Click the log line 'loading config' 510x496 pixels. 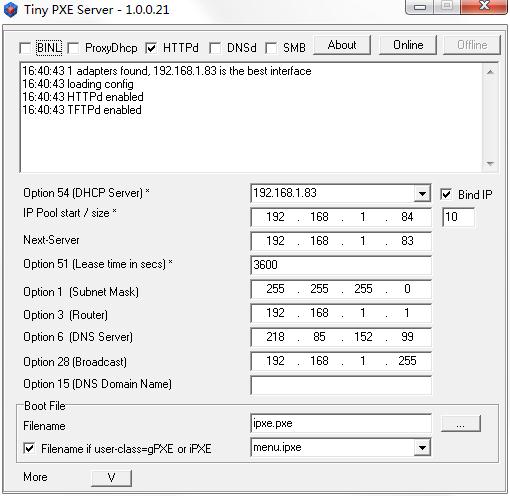[78, 84]
